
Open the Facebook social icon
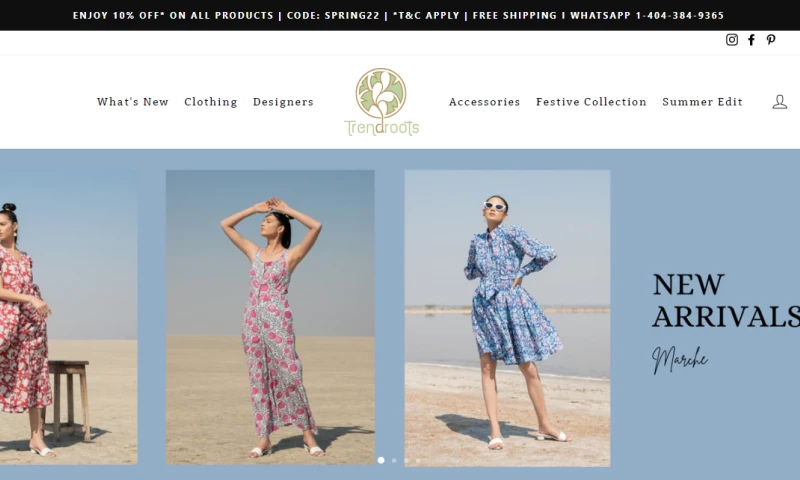tap(751, 40)
